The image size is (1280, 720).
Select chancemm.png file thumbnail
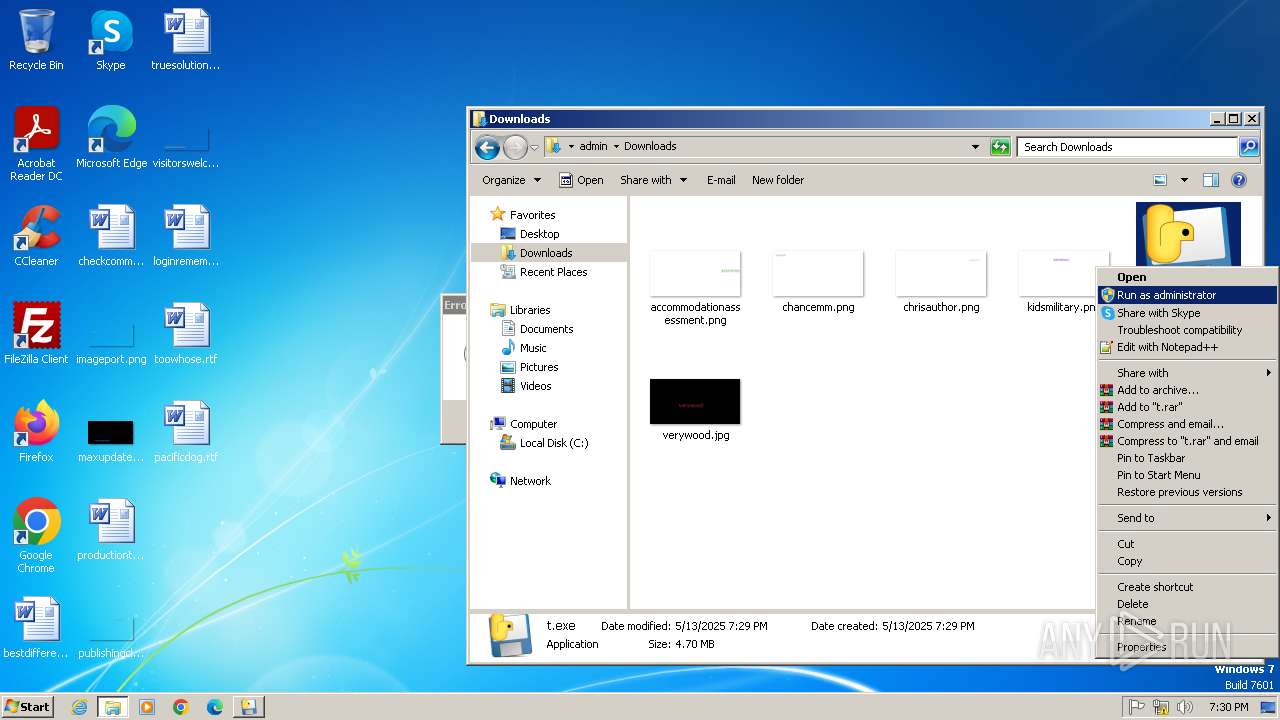pyautogui.click(x=818, y=282)
